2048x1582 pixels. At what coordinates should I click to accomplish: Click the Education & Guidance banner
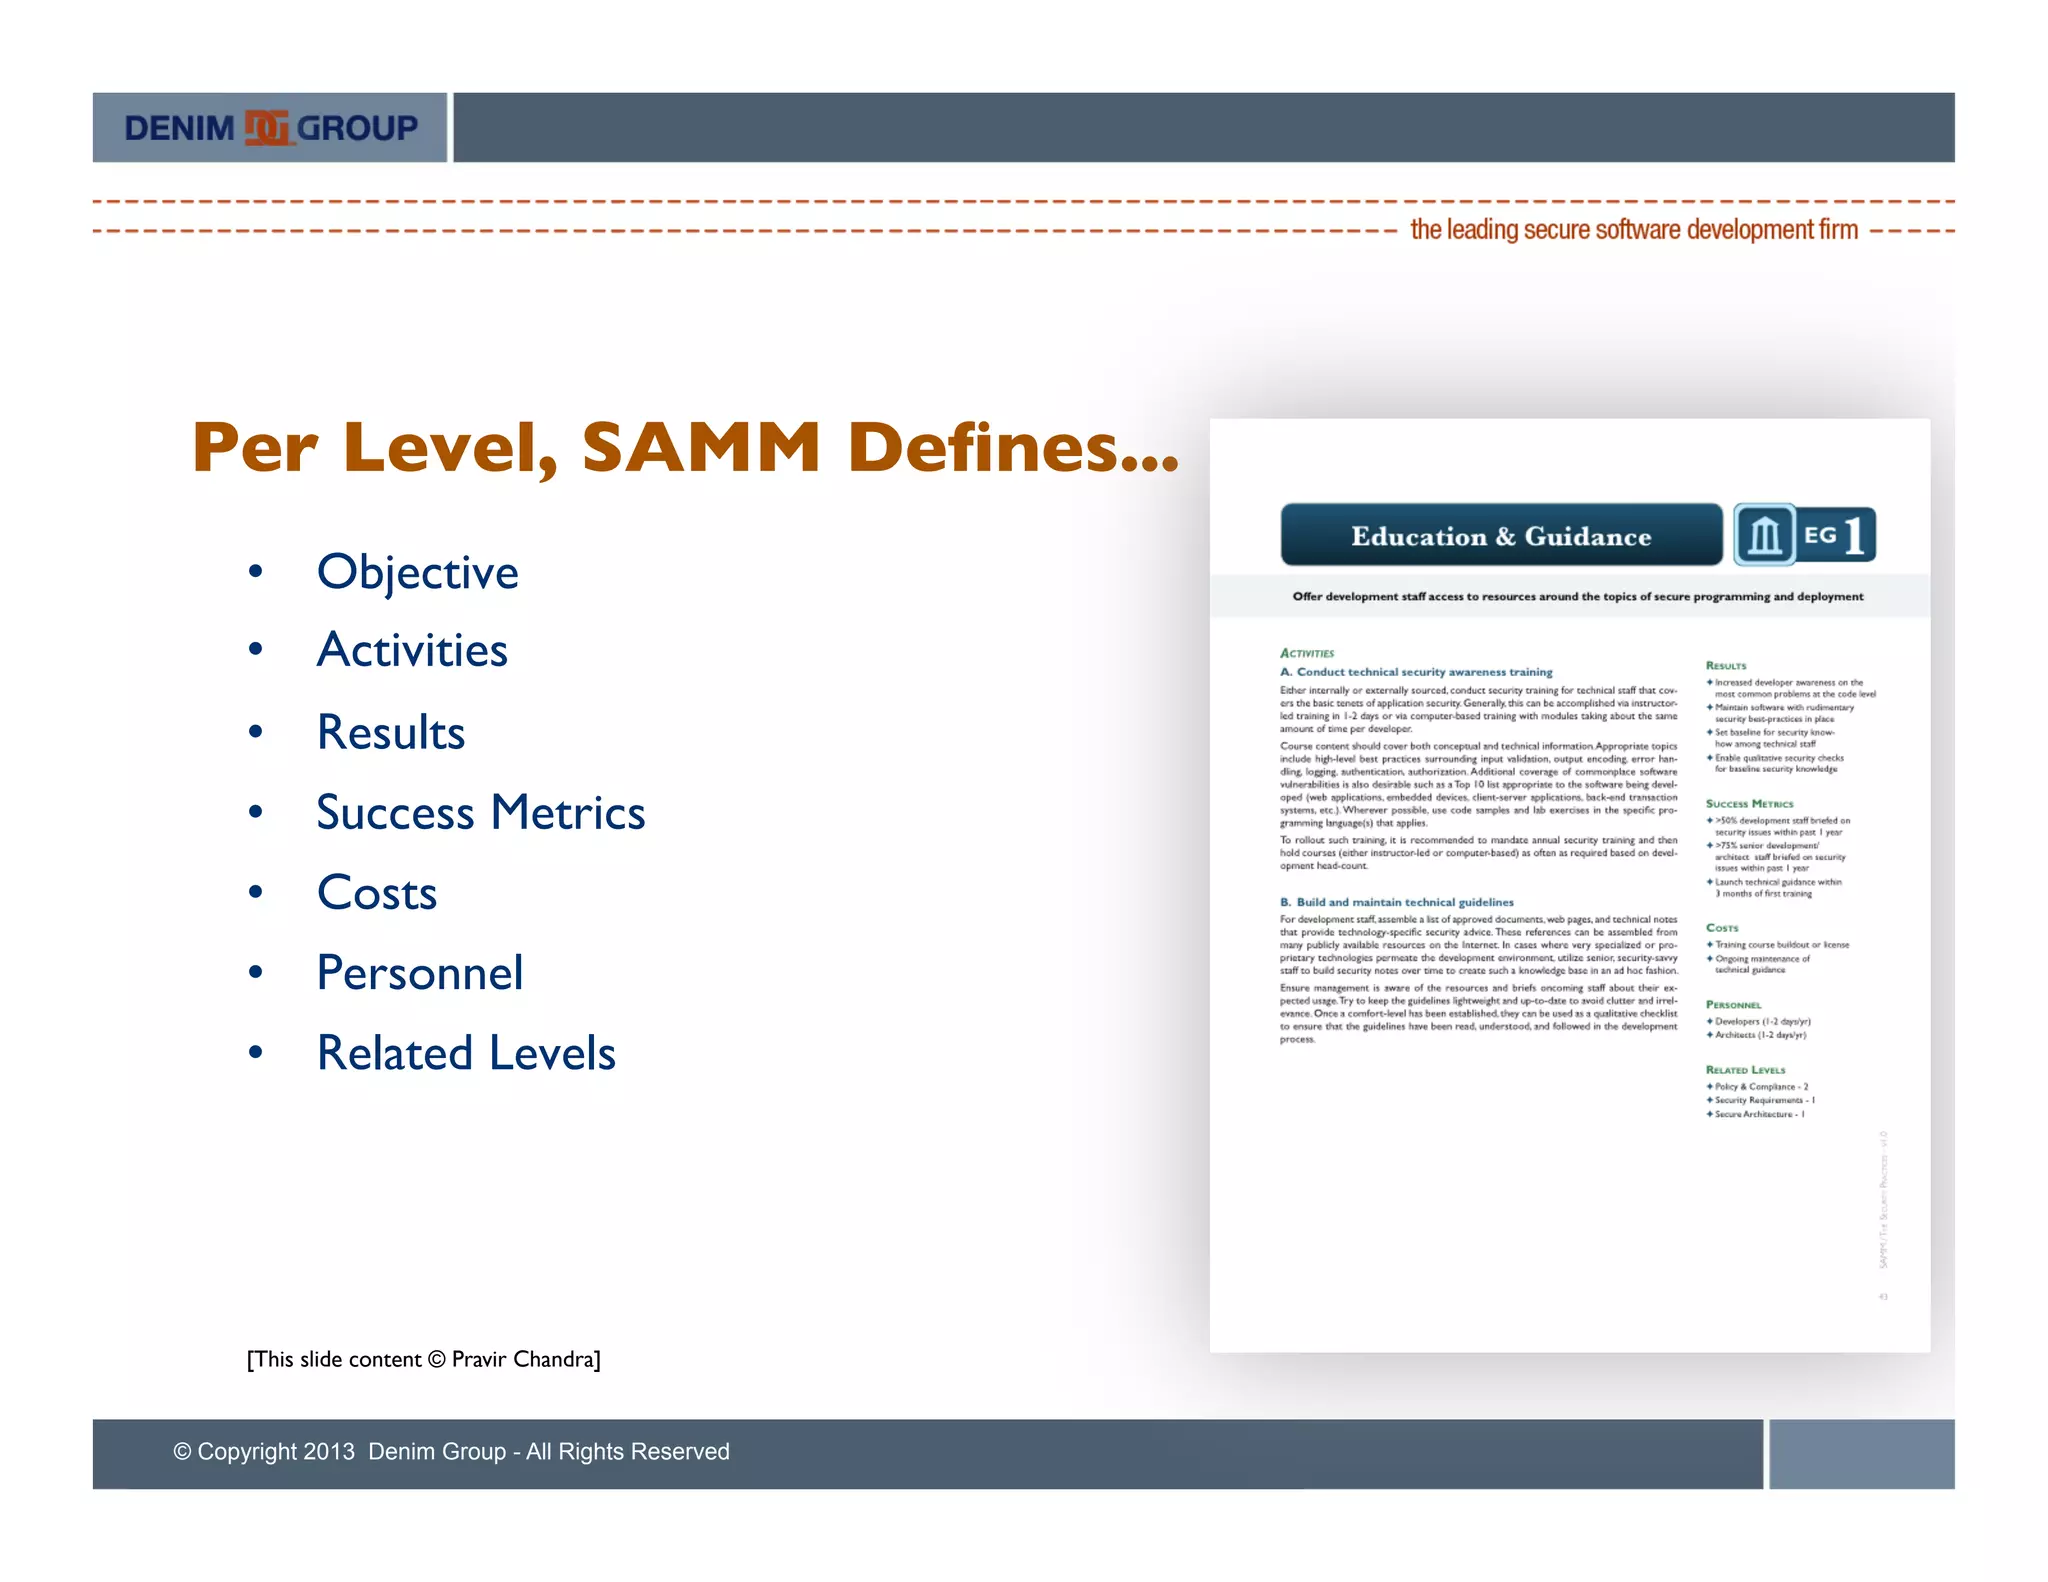coord(1500,536)
